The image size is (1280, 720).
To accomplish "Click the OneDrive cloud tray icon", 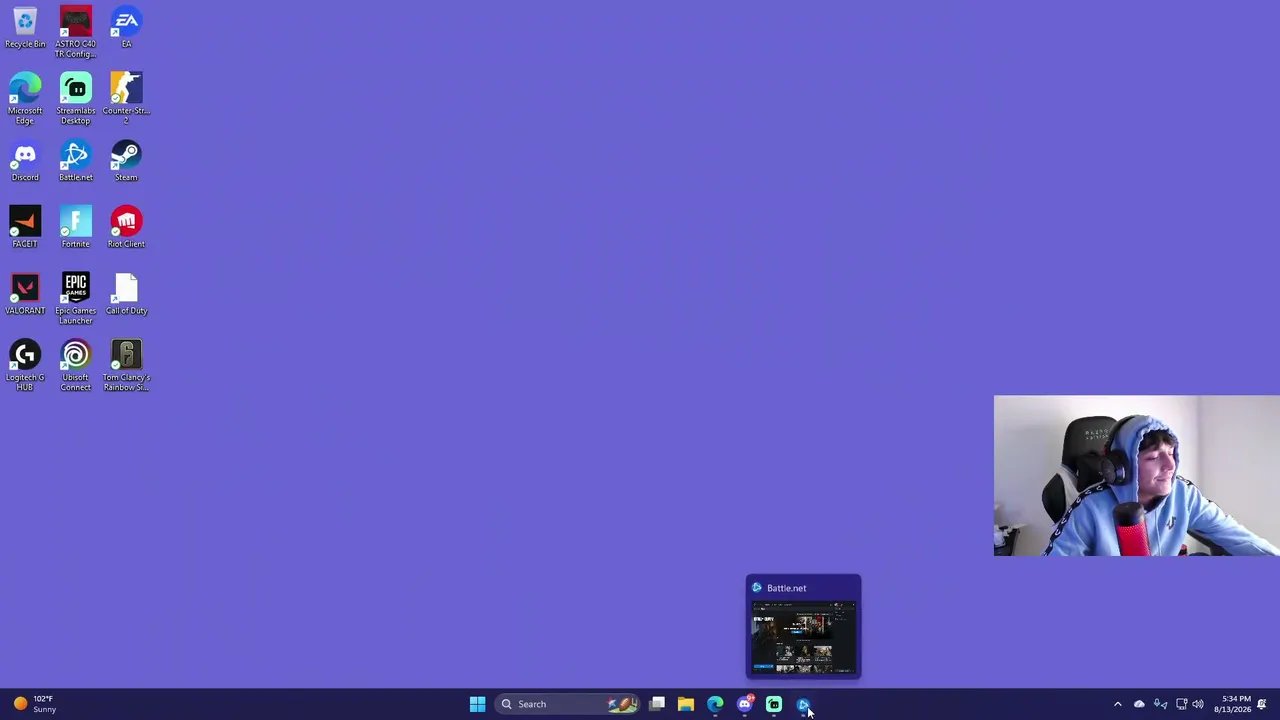I will (1139, 704).
